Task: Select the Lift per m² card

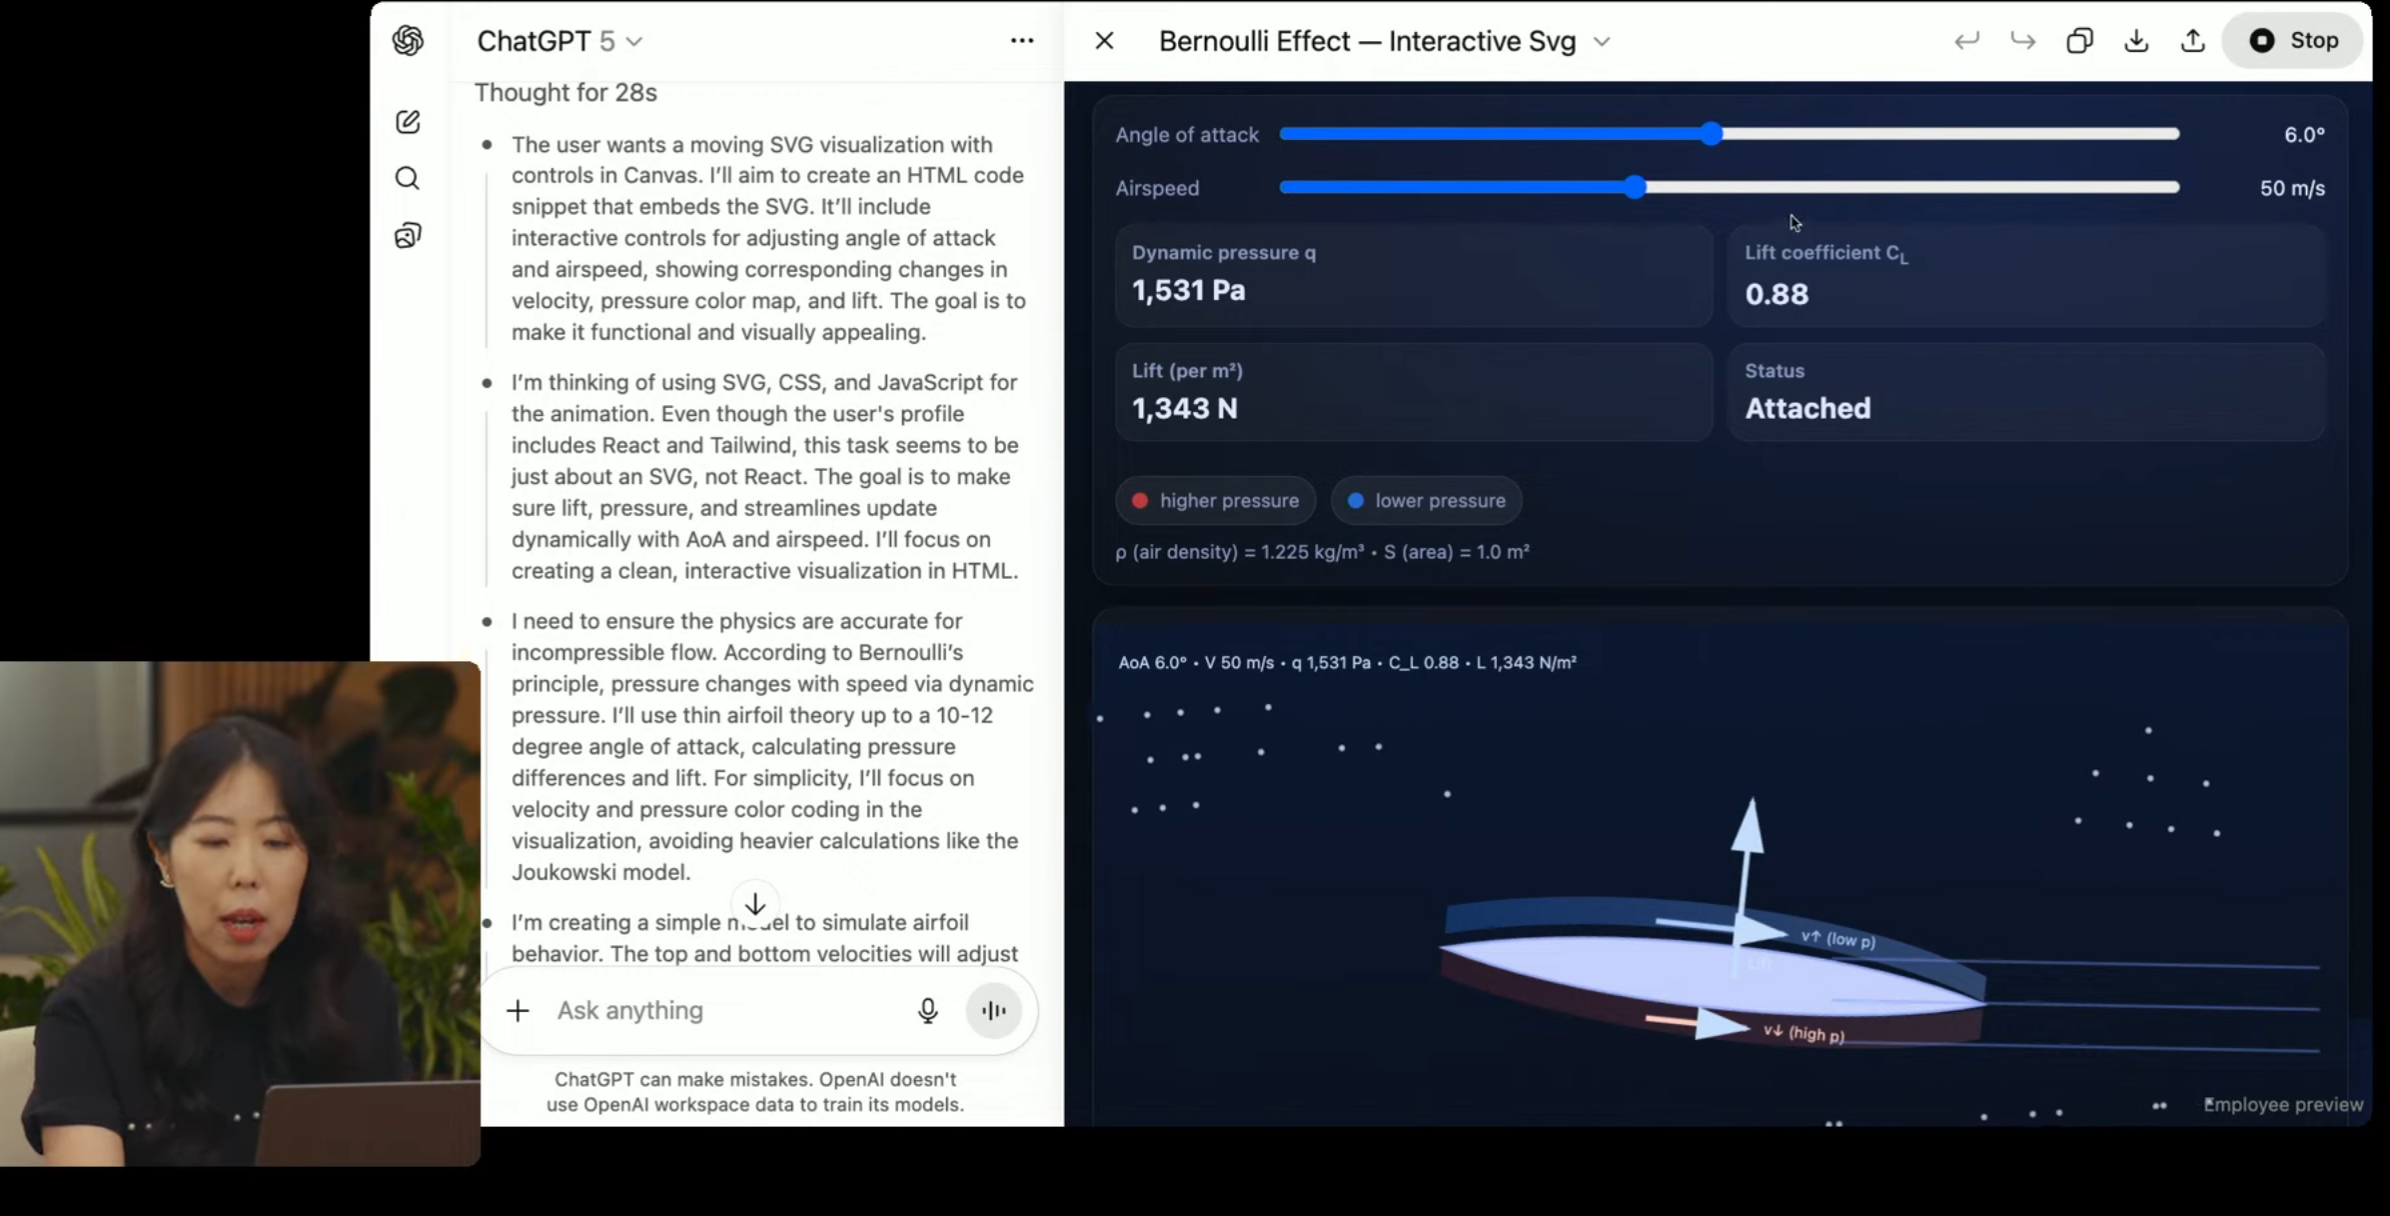Action: pyautogui.click(x=1414, y=392)
